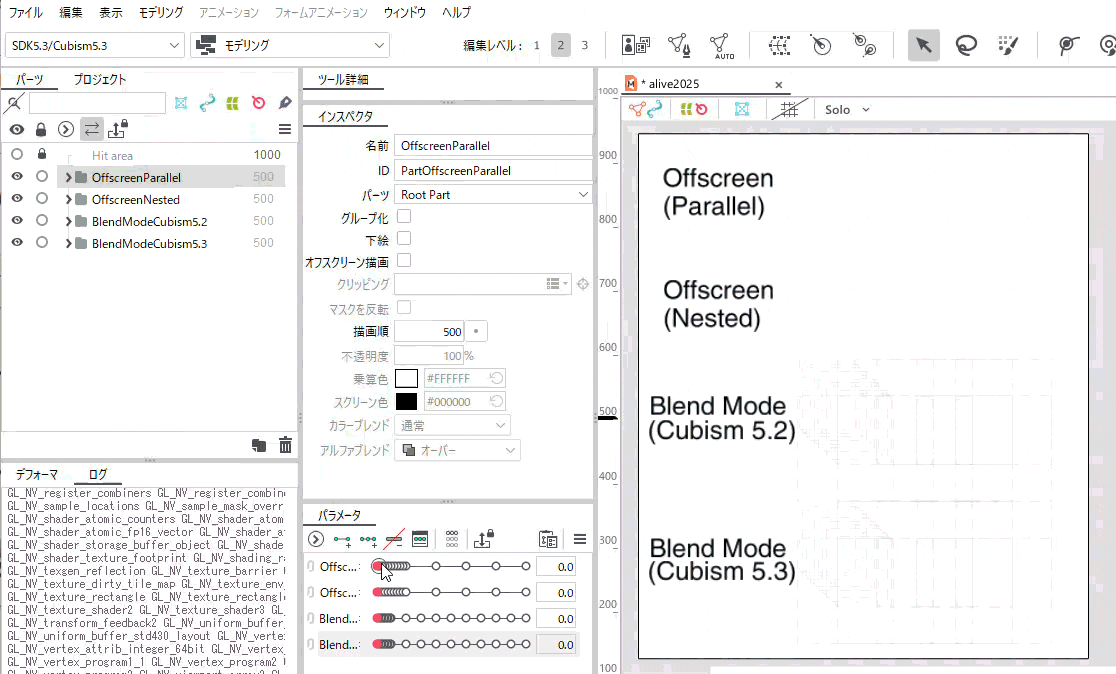
Task: Activate the lasso selection tool
Action: point(966,45)
